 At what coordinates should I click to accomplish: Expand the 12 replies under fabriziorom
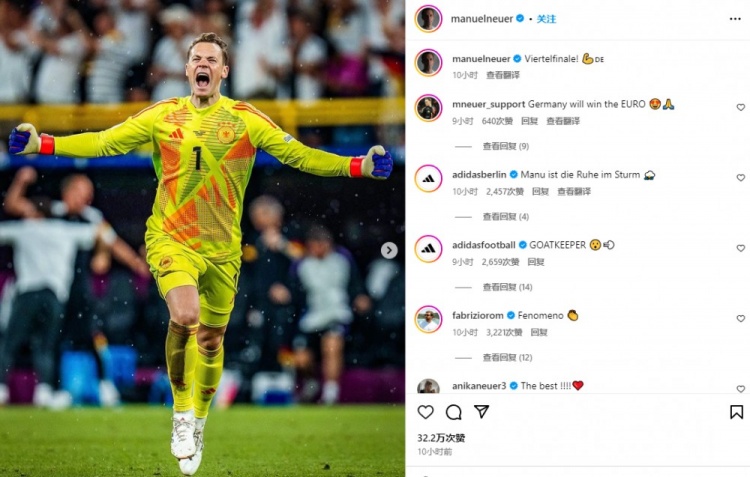pyautogui.click(x=507, y=357)
